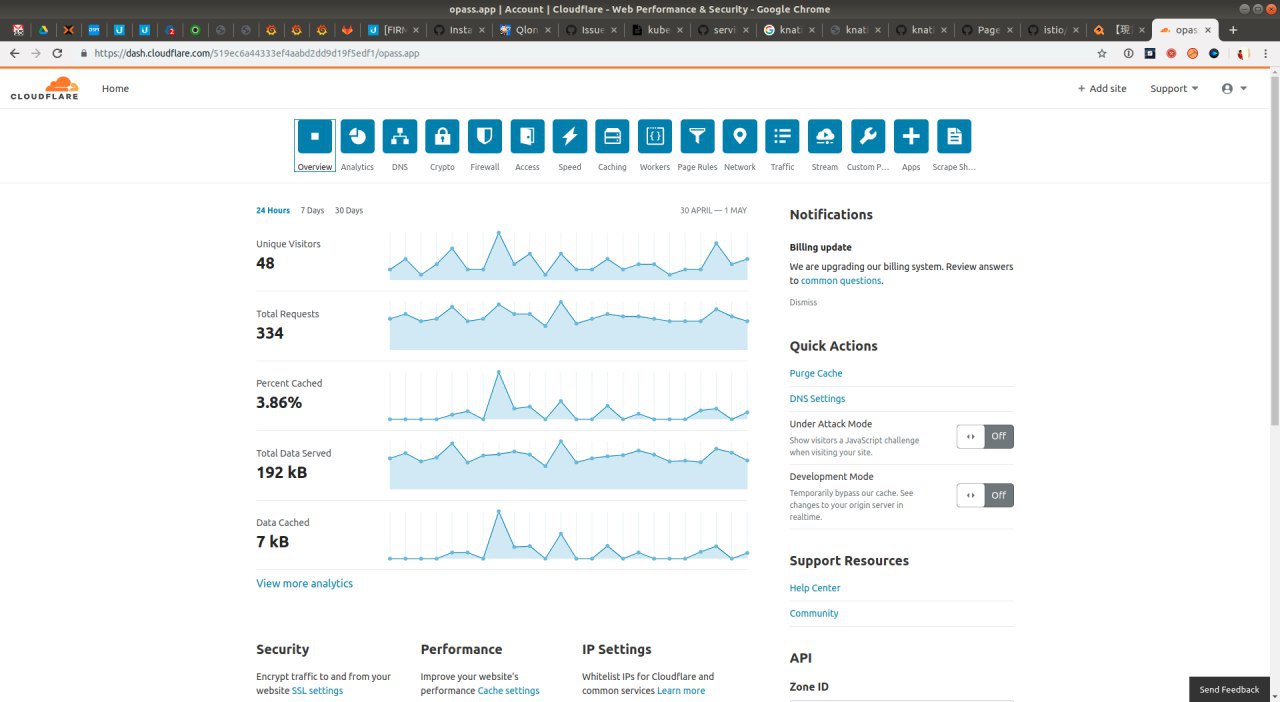Viewport: 1280px width, 702px height.
Task: Open the Scrape Shield document icon
Action: point(953,136)
